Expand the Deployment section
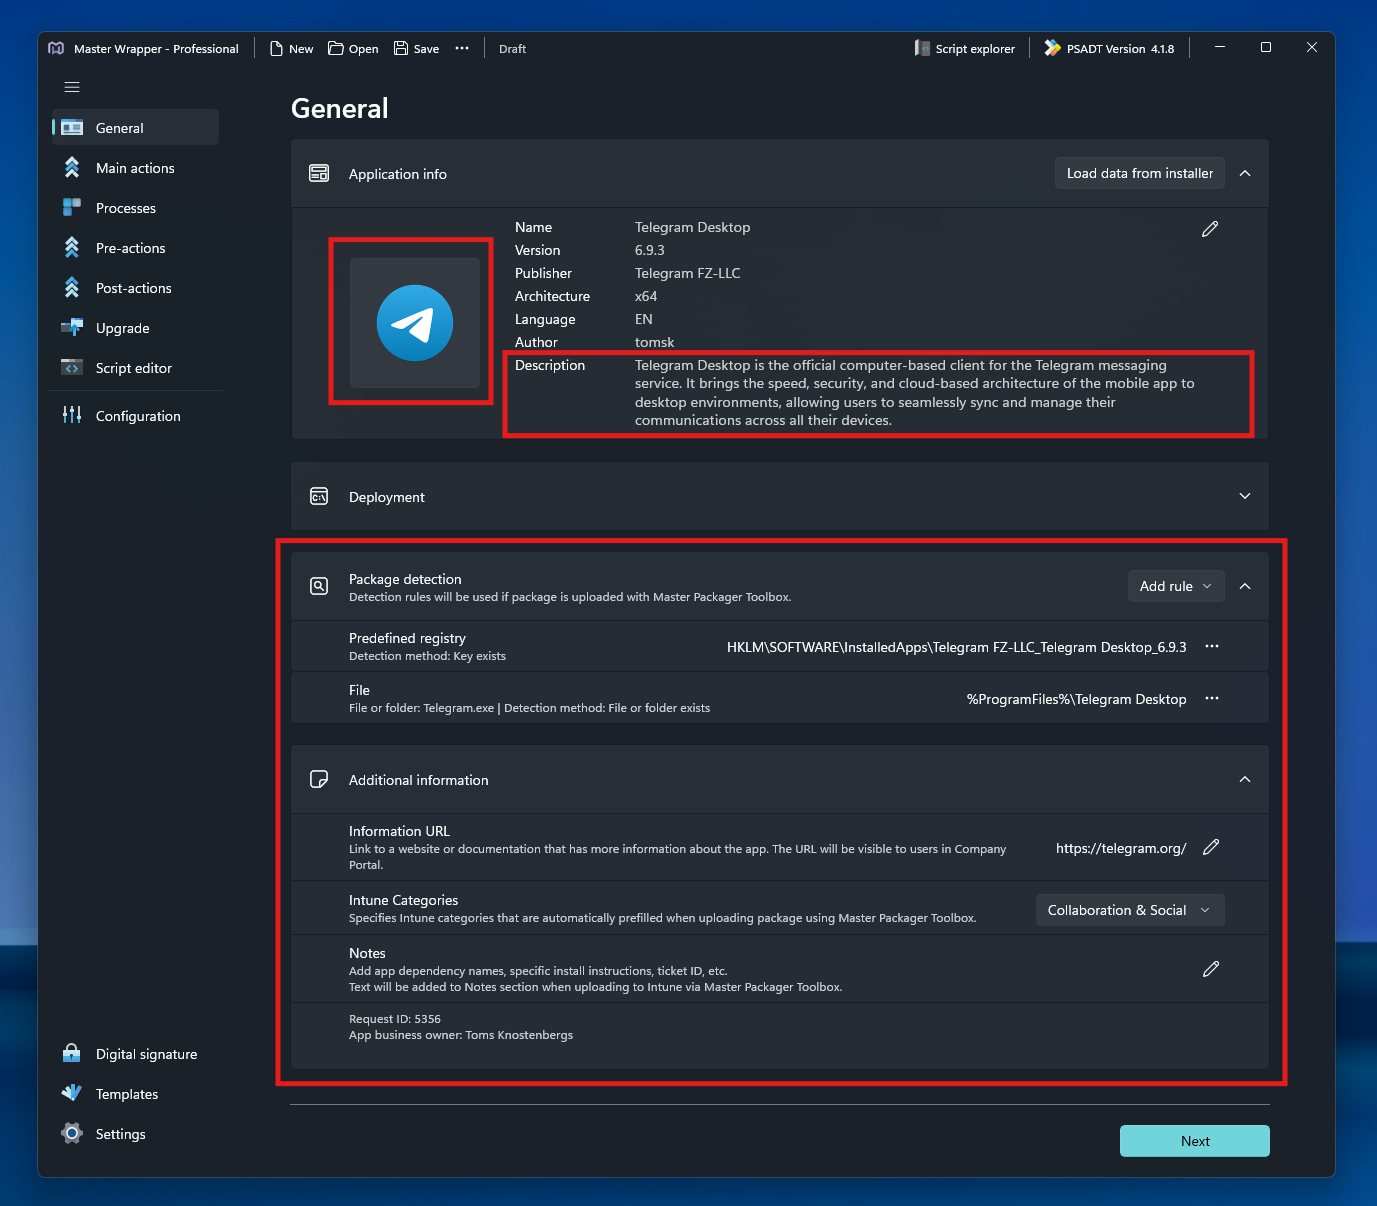 click(x=1245, y=496)
